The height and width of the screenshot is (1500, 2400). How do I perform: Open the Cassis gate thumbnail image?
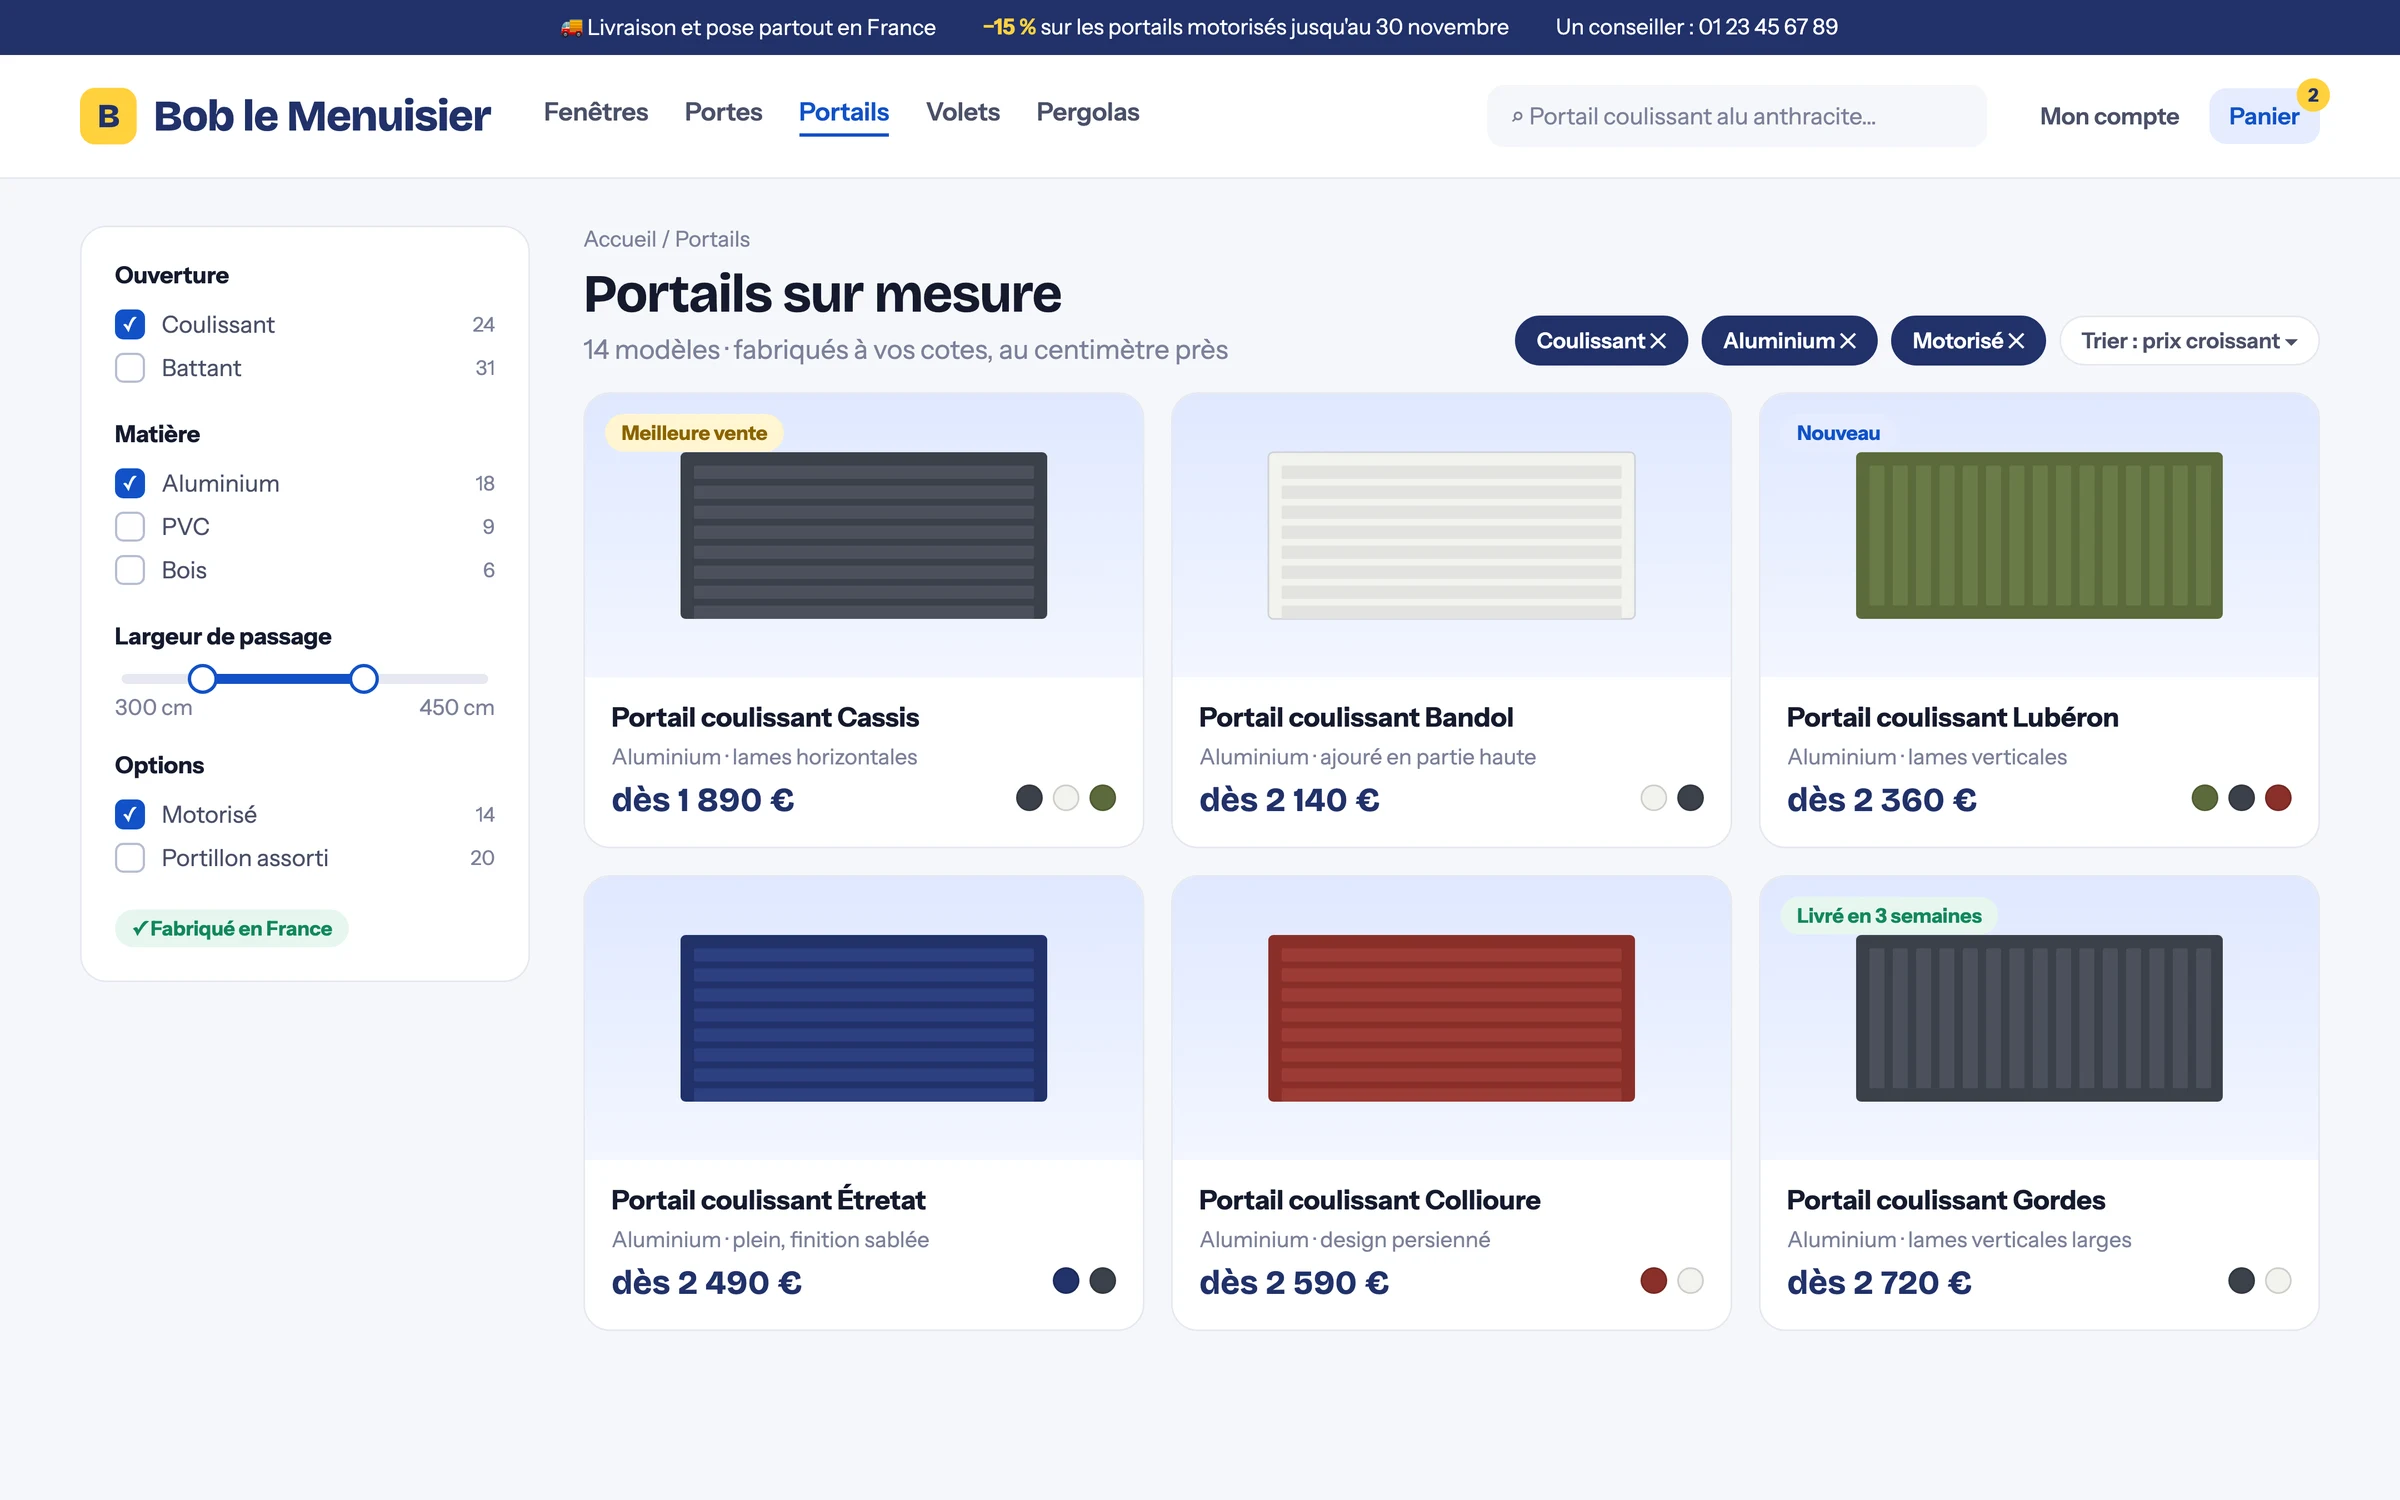864,535
